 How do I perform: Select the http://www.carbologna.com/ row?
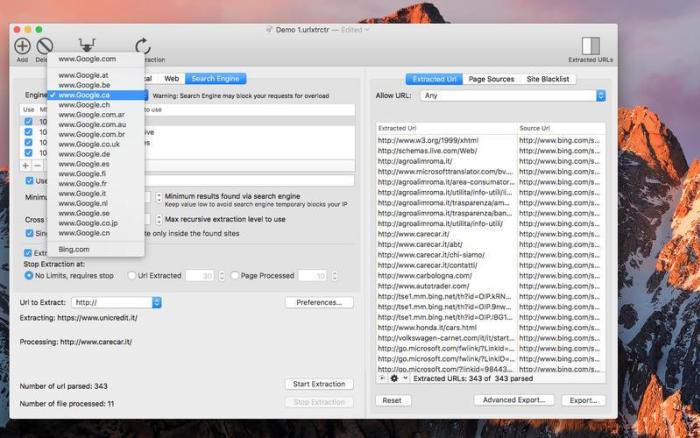(491, 275)
